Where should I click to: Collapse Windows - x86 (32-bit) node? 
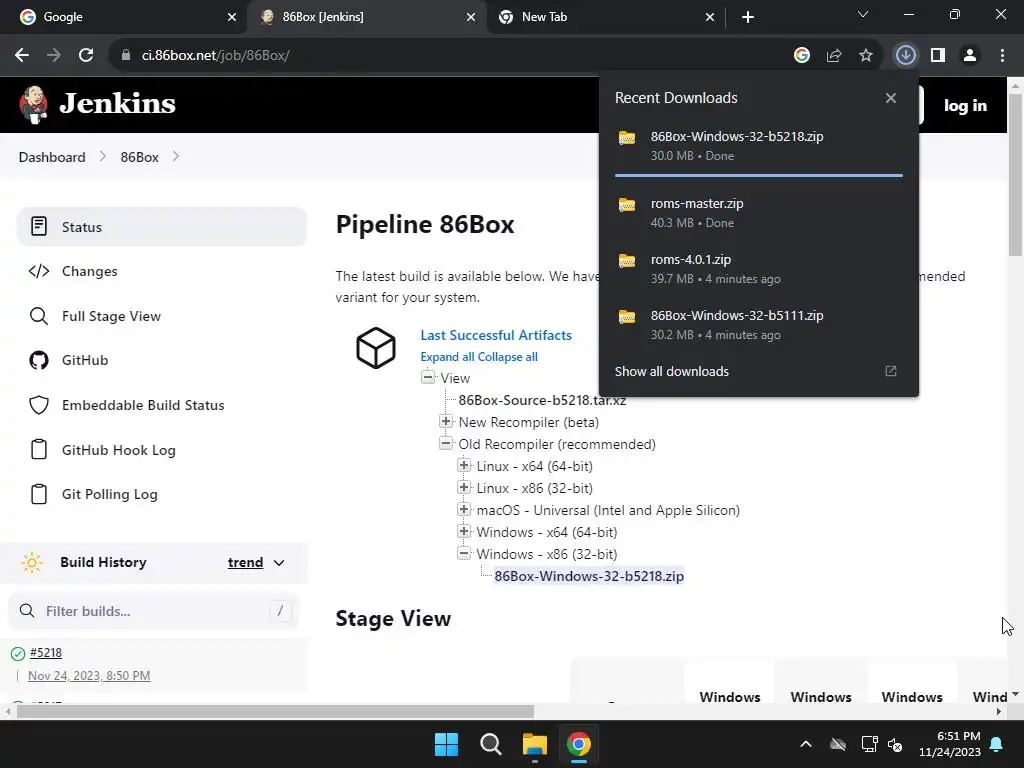[x=464, y=553]
